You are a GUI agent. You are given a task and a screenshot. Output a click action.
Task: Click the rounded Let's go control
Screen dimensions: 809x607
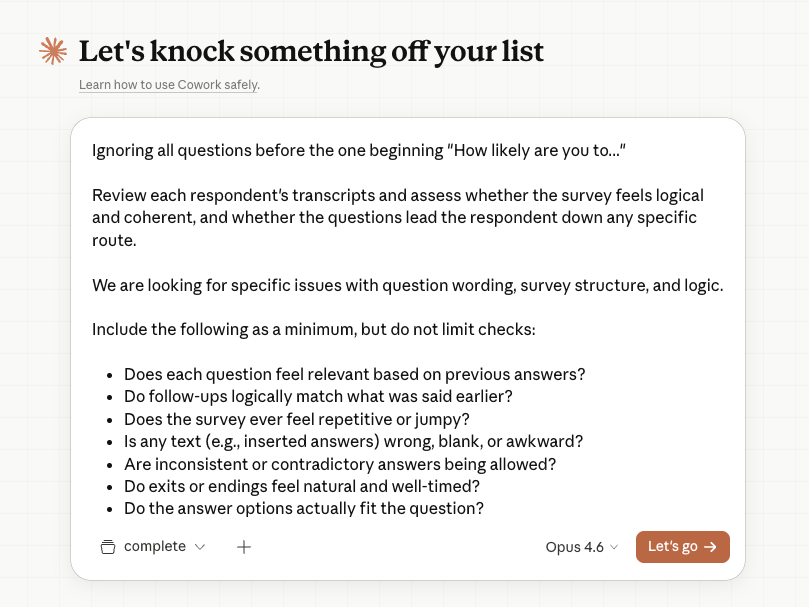click(682, 547)
